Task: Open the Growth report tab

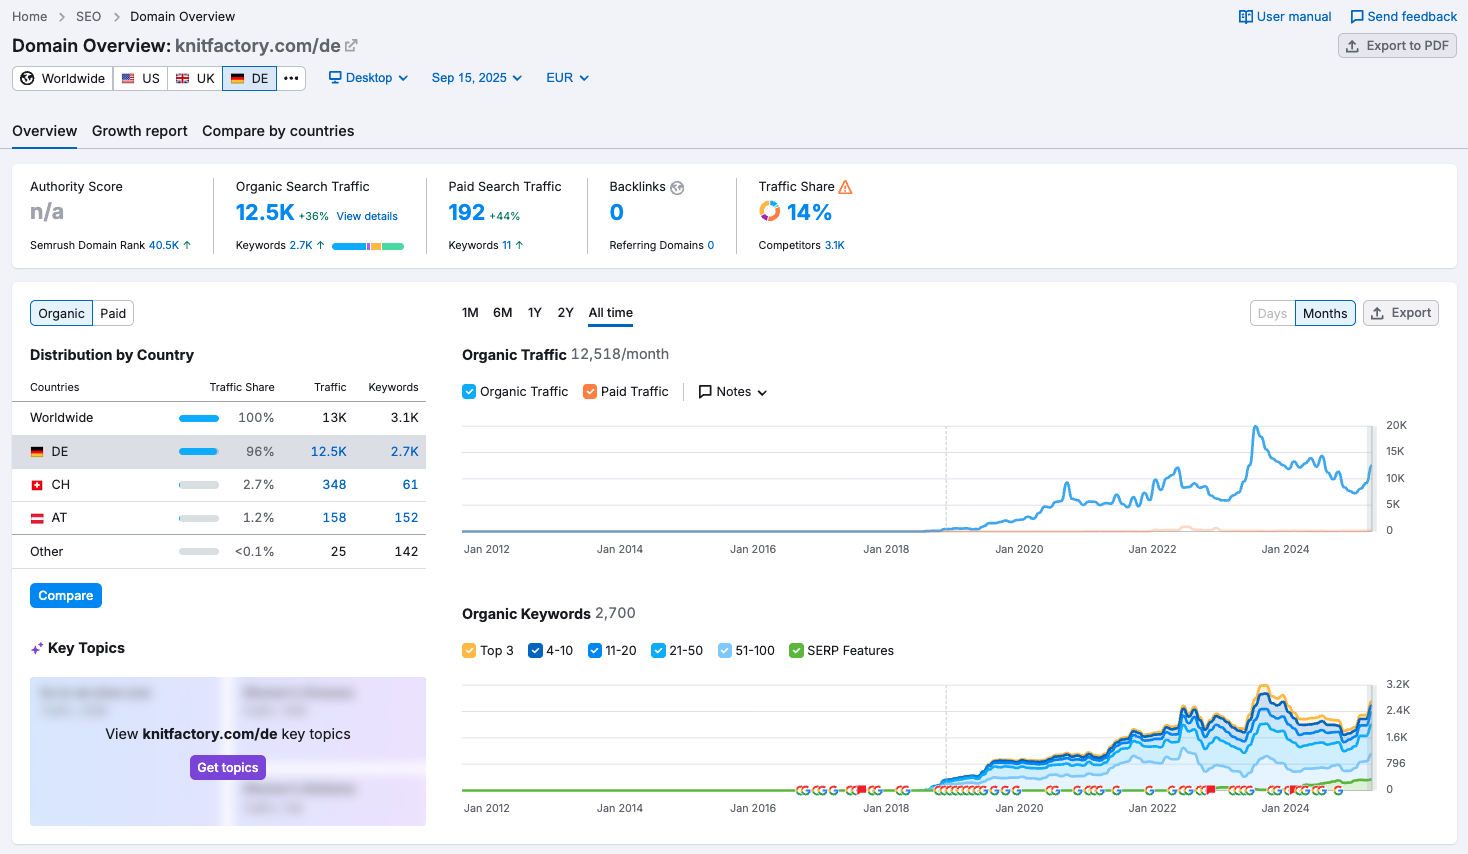Action: pyautogui.click(x=140, y=131)
